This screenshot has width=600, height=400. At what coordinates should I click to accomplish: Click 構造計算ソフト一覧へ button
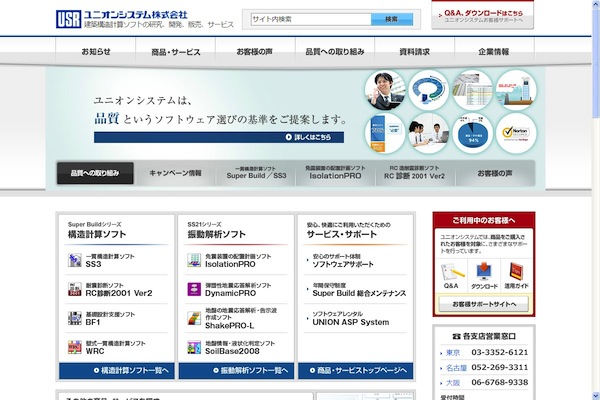click(x=116, y=371)
